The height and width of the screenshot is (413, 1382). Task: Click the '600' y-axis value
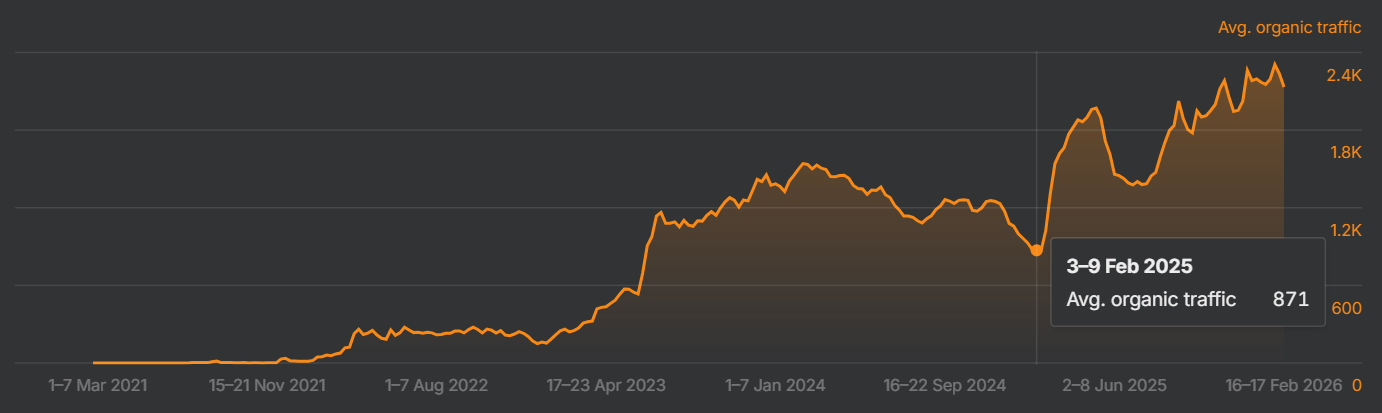pos(1348,308)
